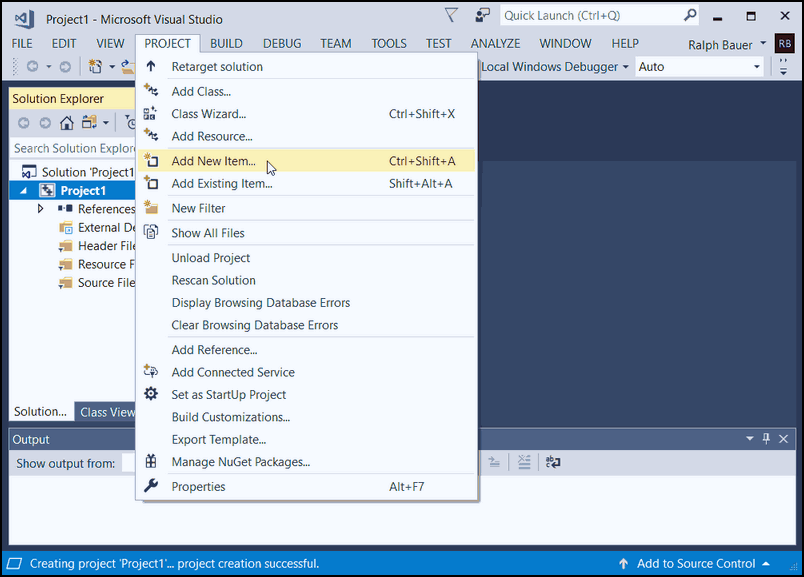Screen dimensions: 804x577
Task: Click the Show All Files icon
Action: (151, 232)
